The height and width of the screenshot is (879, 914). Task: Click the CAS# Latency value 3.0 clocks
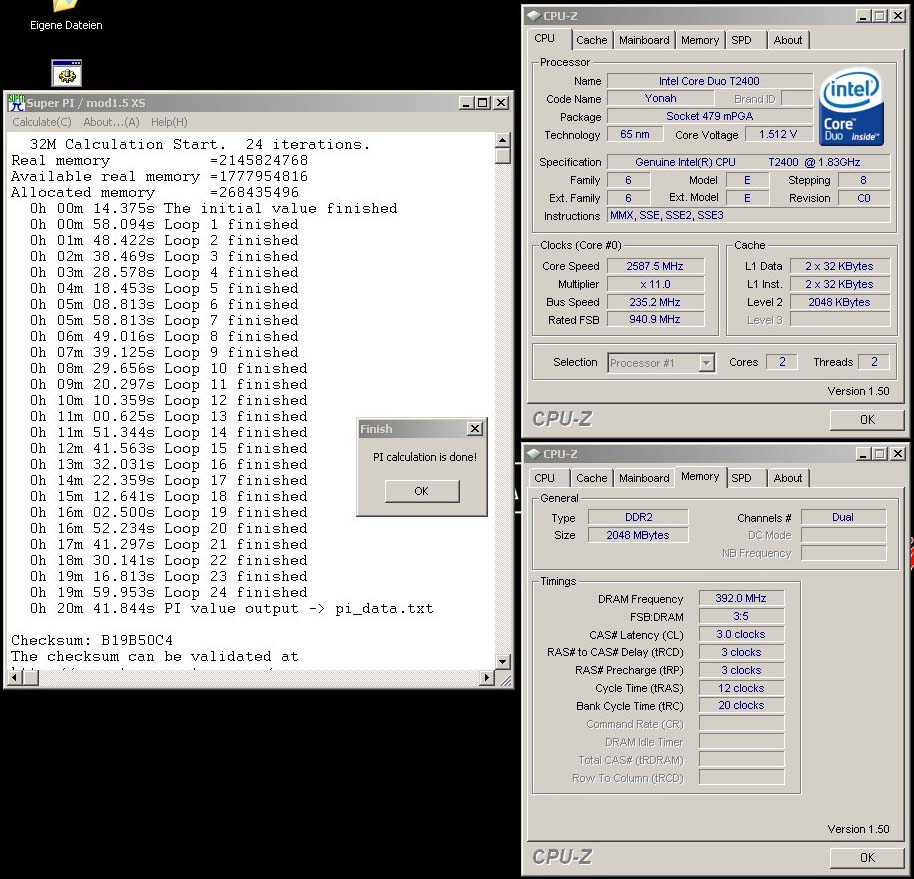click(x=741, y=634)
